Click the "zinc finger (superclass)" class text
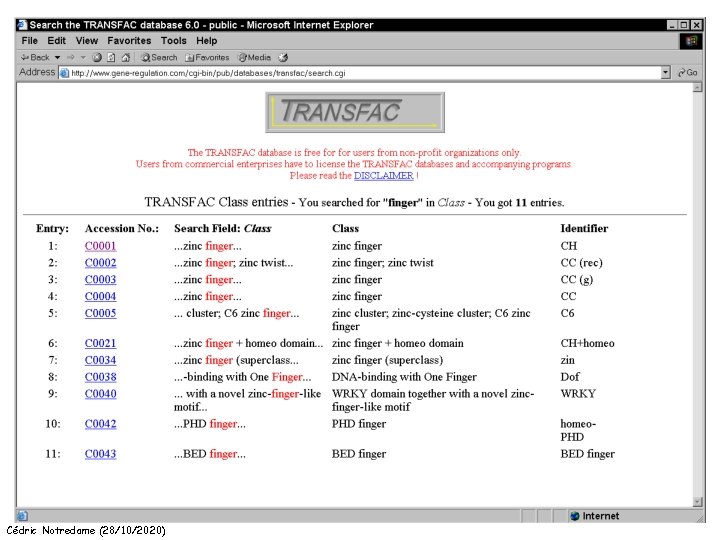The width and height of the screenshot is (720, 540). pyautogui.click(x=387, y=360)
